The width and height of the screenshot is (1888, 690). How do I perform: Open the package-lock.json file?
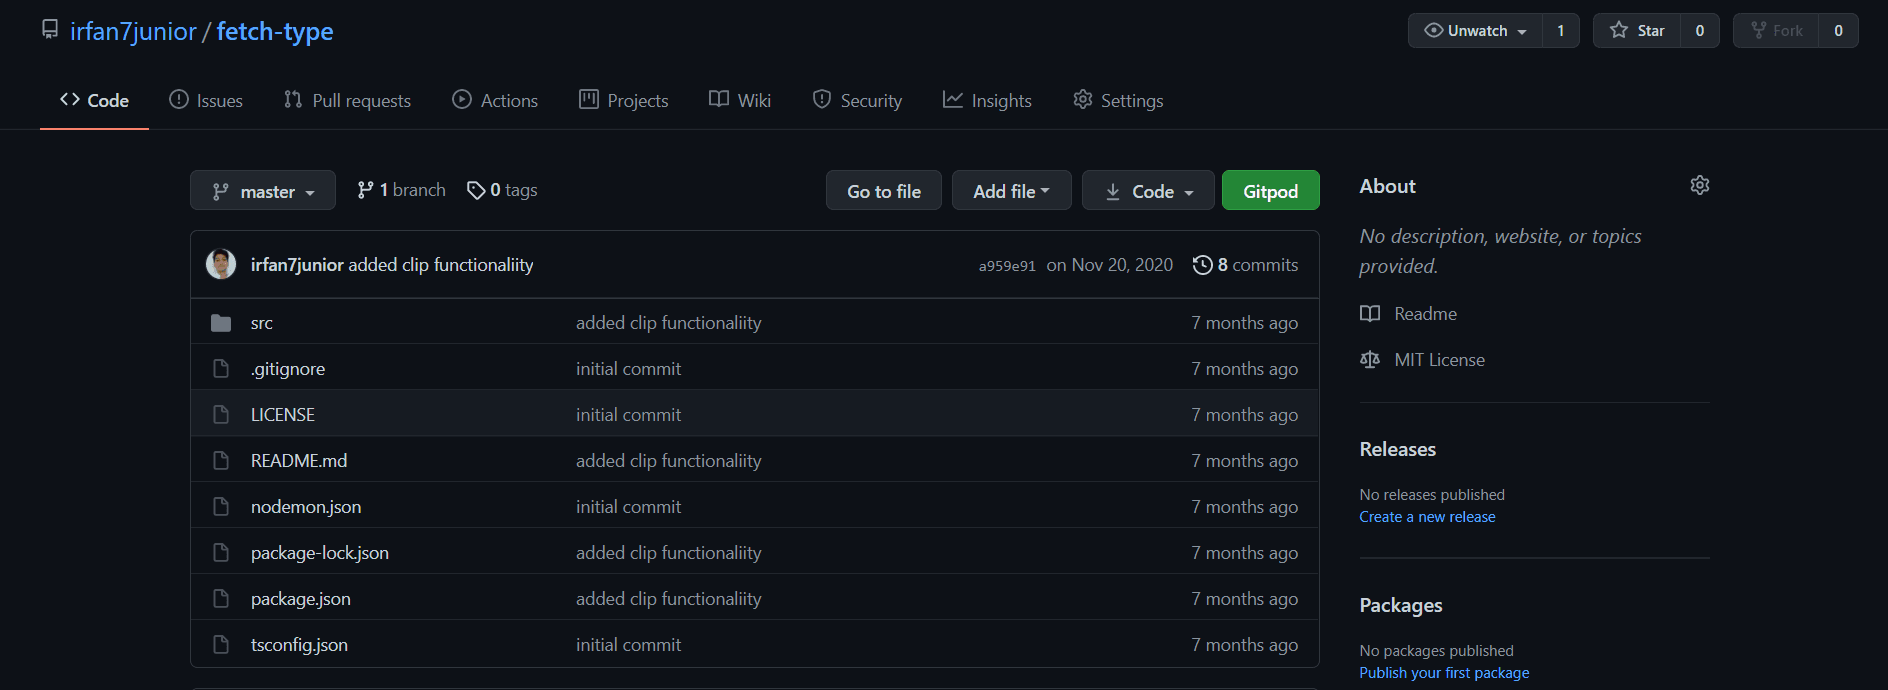pos(320,553)
